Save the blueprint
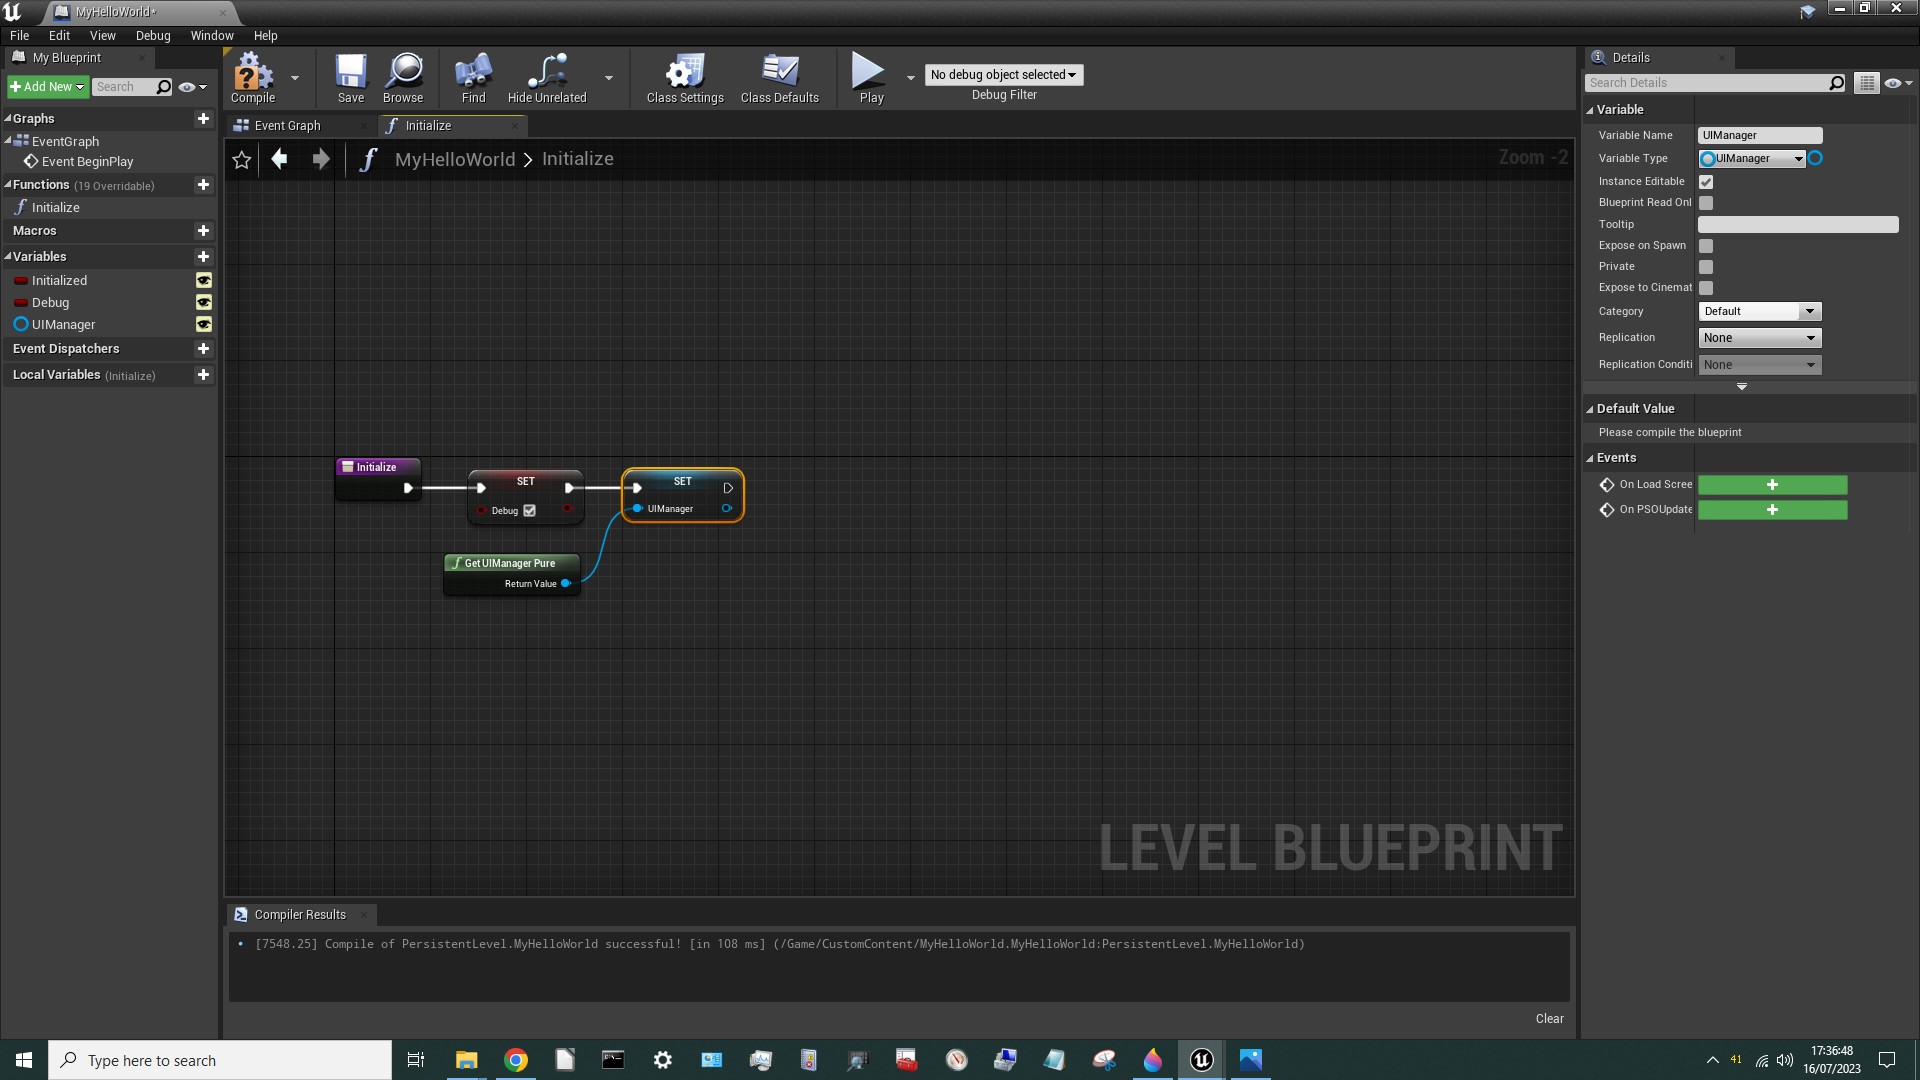Viewport: 1920px width, 1080px height. tap(350, 78)
